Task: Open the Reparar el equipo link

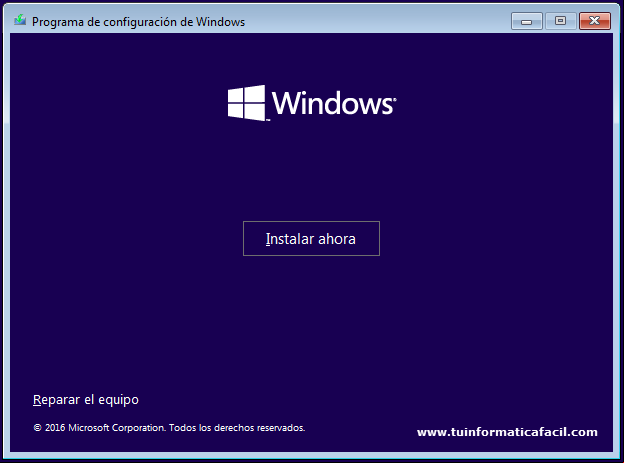Action: pos(86,400)
